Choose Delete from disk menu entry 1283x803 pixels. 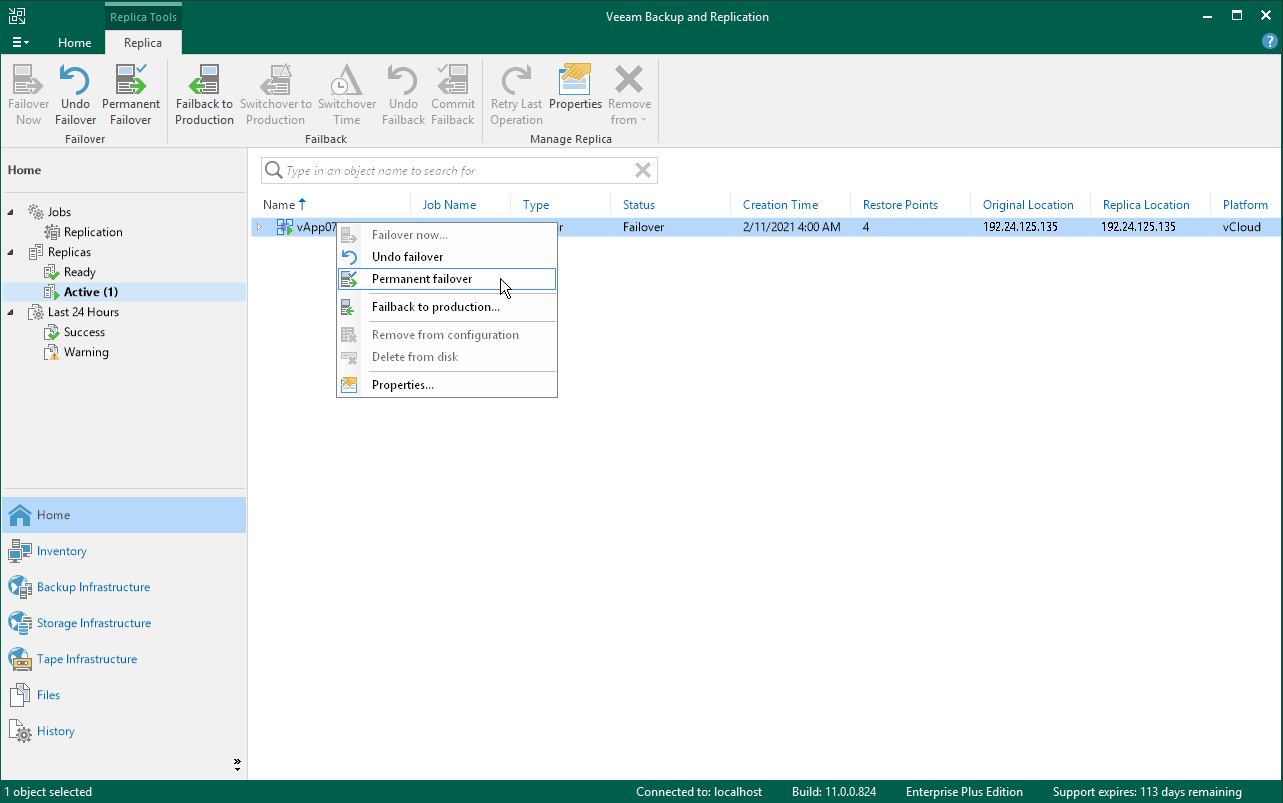coord(447,357)
